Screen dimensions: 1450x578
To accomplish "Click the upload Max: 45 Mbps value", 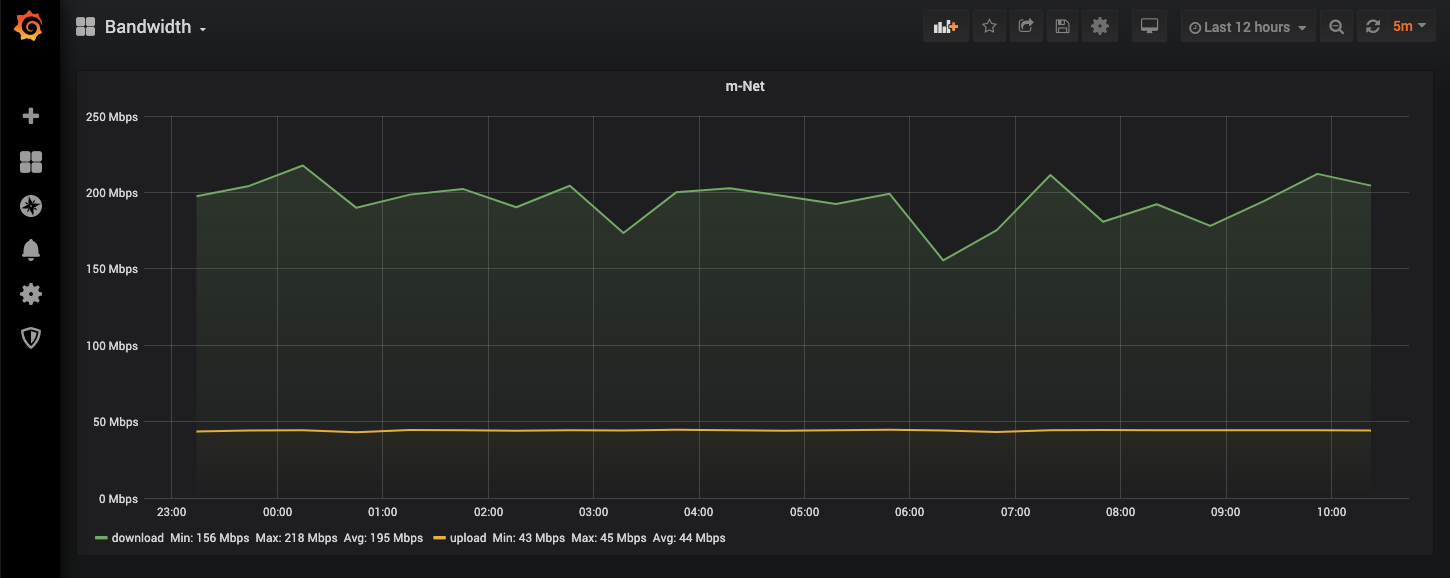I will click(609, 538).
